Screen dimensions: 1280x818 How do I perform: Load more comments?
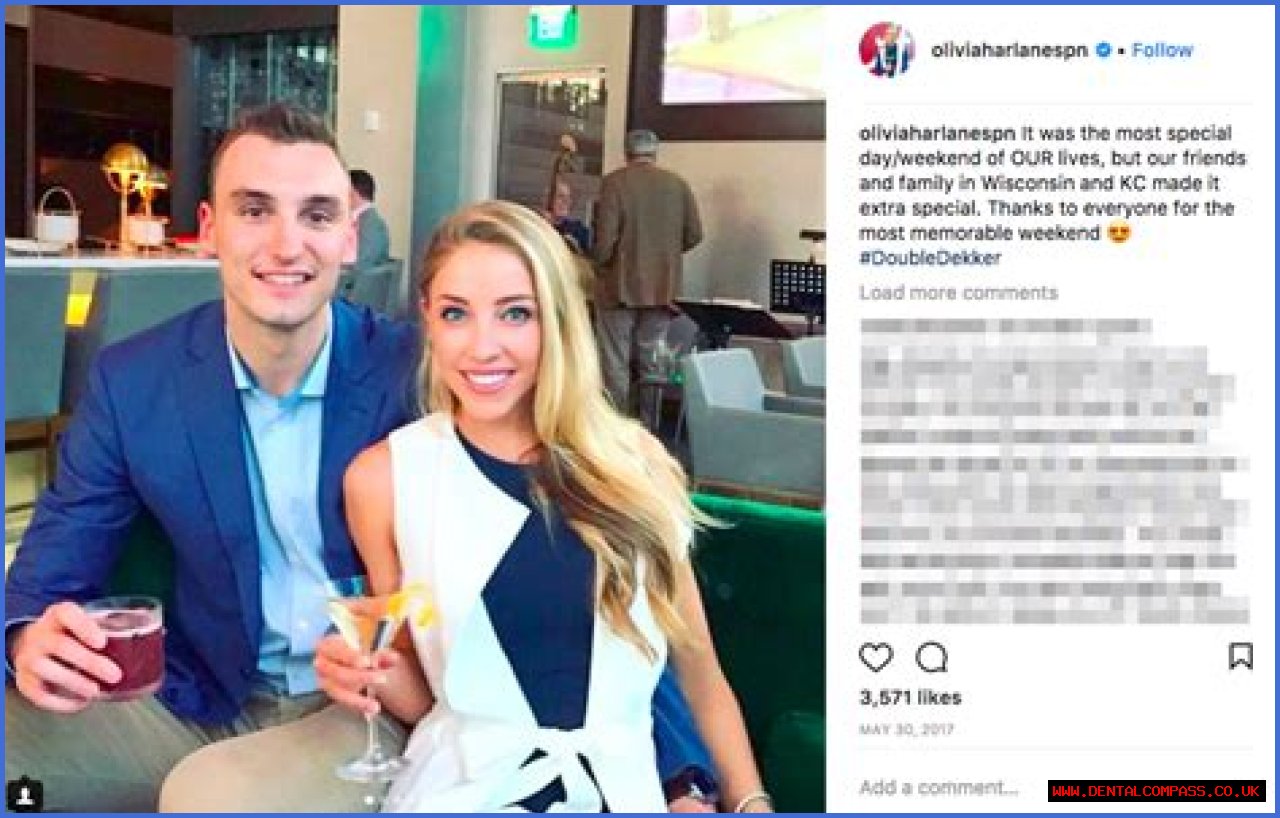point(958,293)
